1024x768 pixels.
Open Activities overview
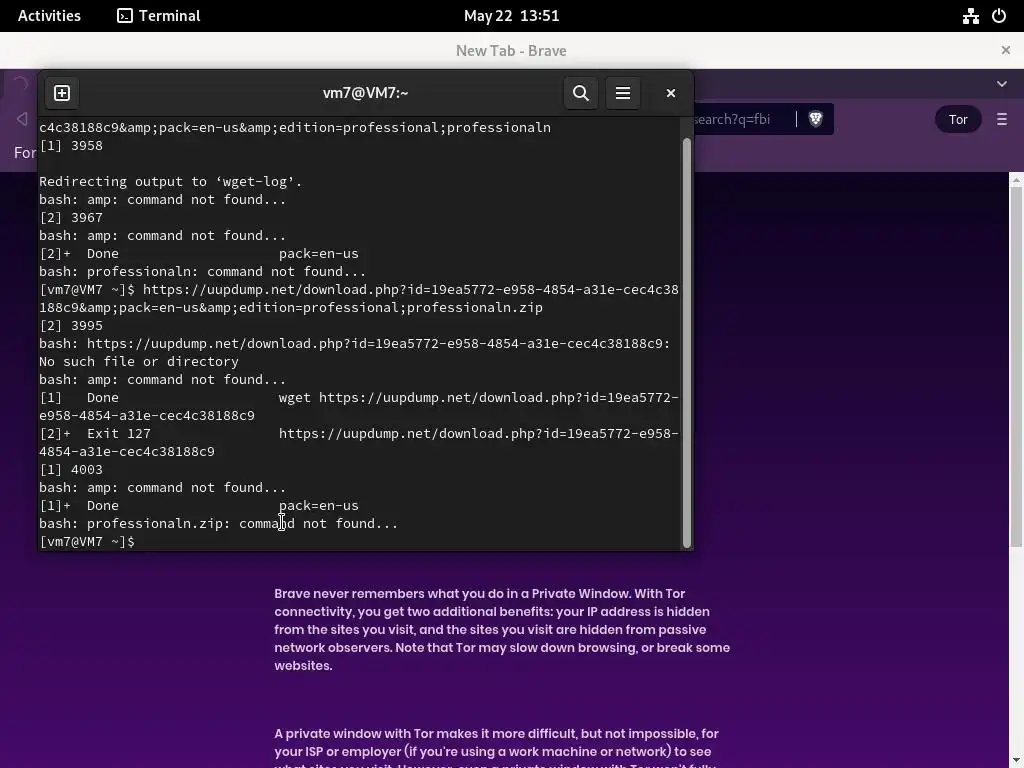pyautogui.click(x=49, y=16)
